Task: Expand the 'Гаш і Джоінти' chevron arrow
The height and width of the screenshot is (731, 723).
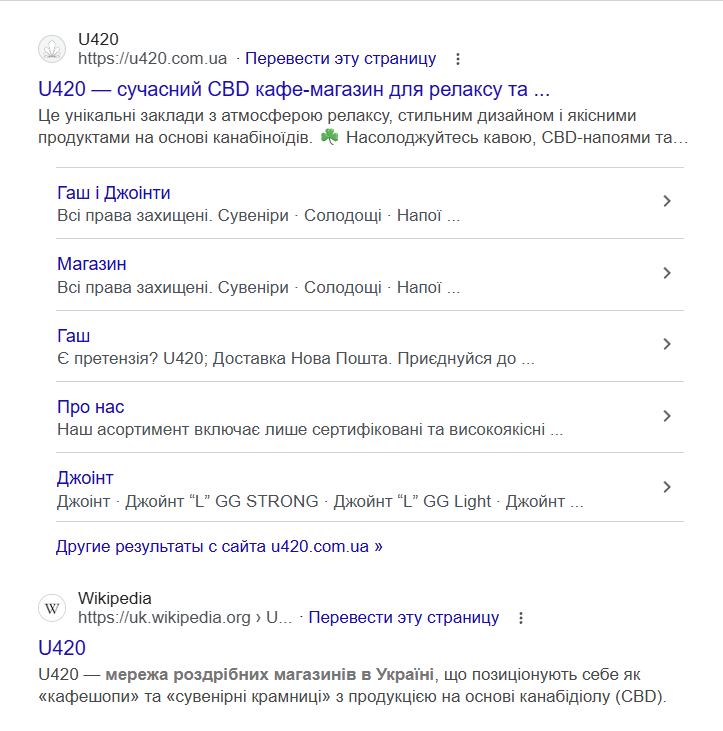Action: click(x=667, y=202)
